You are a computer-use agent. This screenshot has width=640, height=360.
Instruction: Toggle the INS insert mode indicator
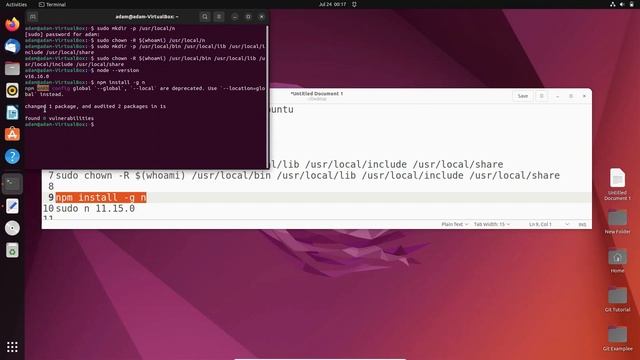[x=582, y=224]
